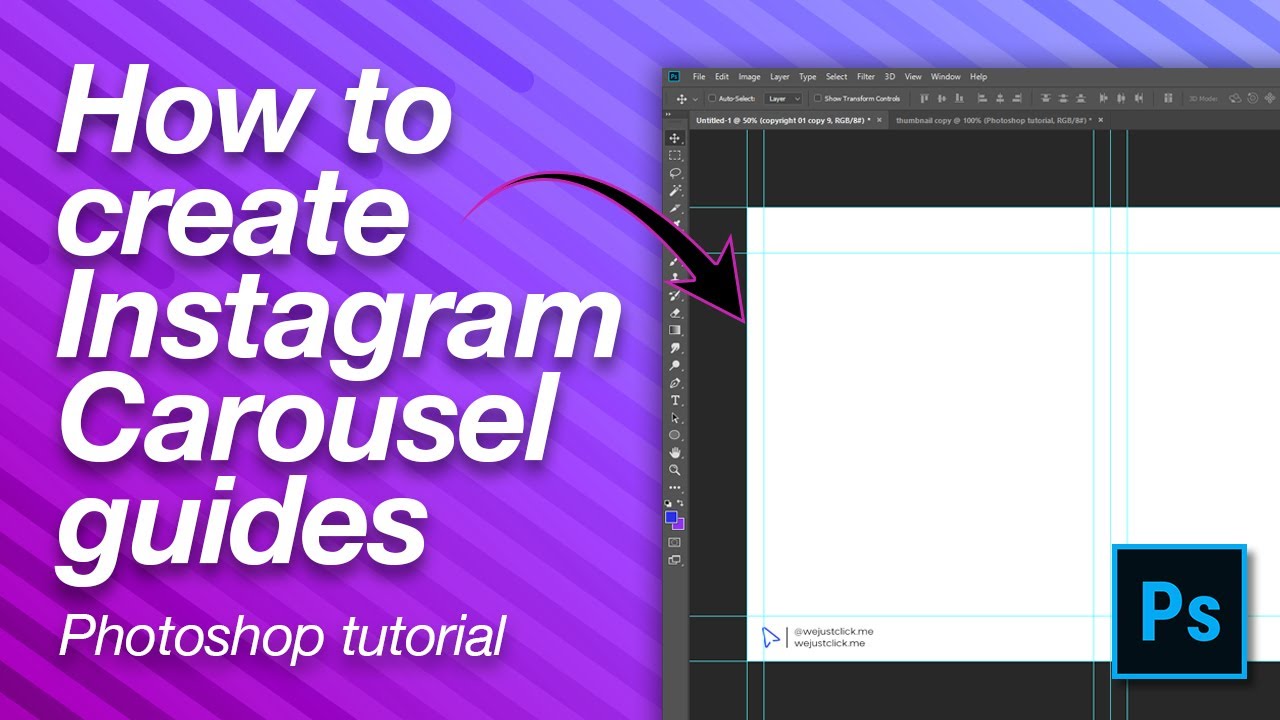Image resolution: width=1280 pixels, height=720 pixels.
Task: Select the History Brush tool
Action: [x=675, y=295]
